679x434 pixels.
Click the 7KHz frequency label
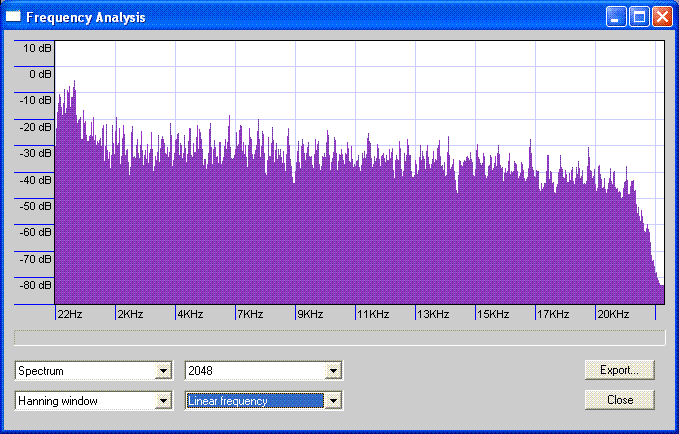click(250, 314)
